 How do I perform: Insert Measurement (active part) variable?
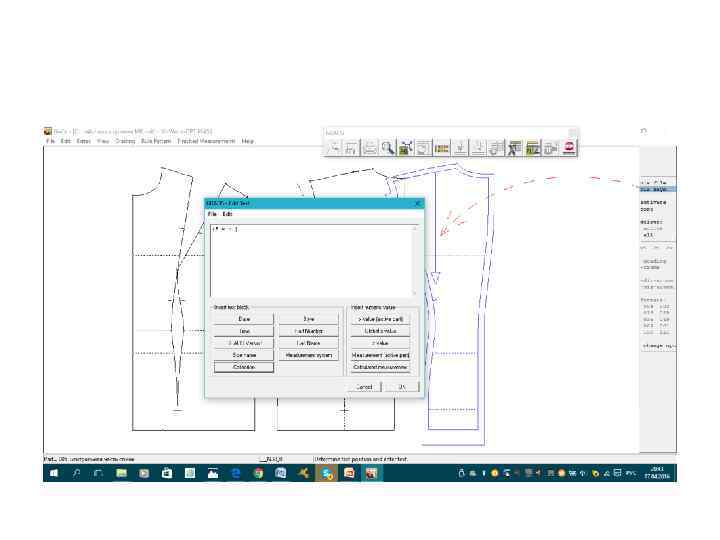tap(380, 355)
